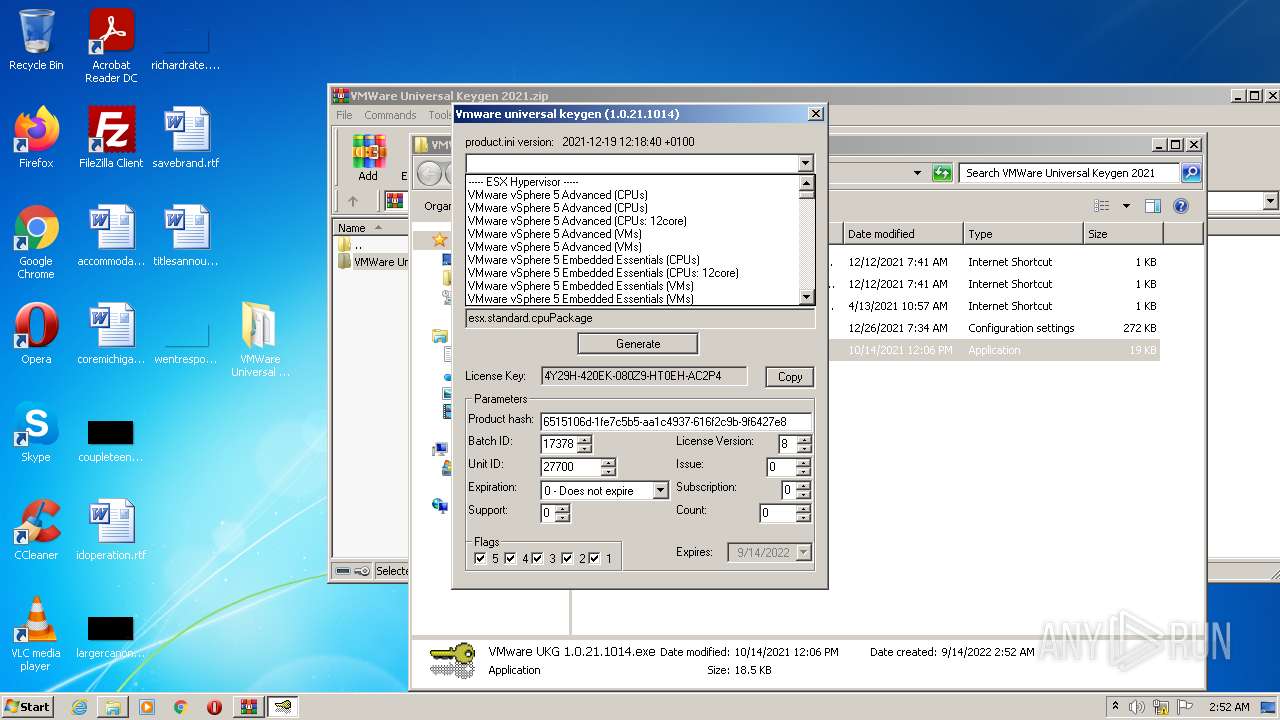The image size is (1280, 720).
Task: Open WinRAR path dropdown at right edge
Action: 1271,201
